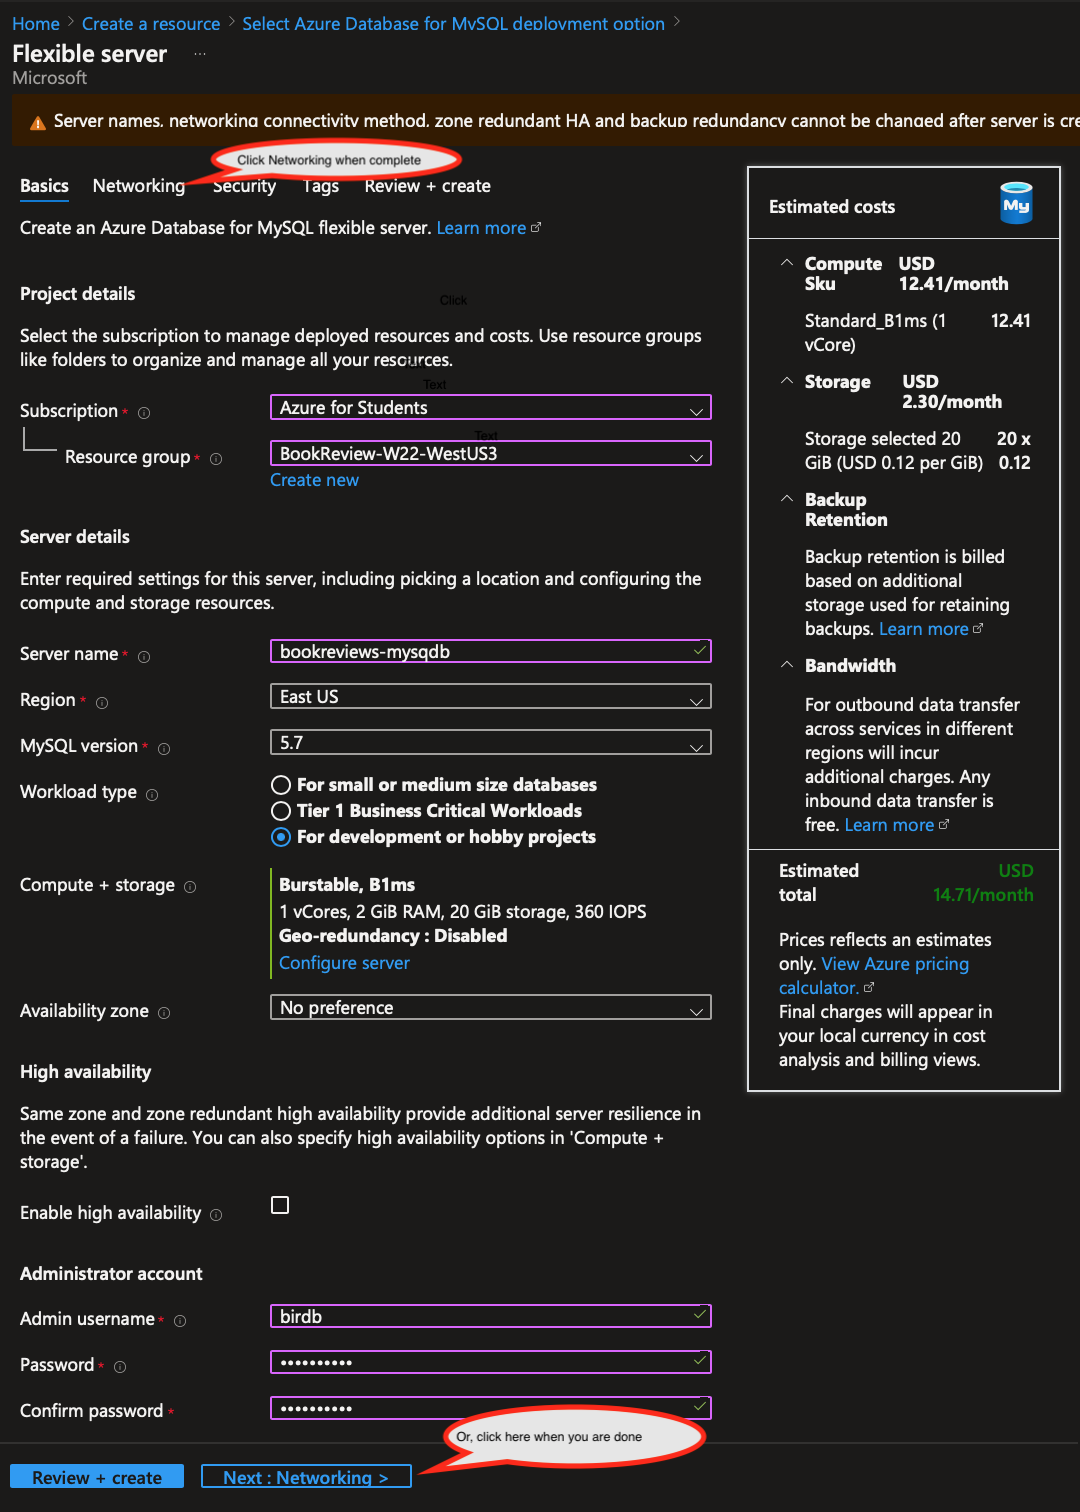Click the info icon next to Password
Viewport: 1080px width, 1512px height.
click(120, 1367)
